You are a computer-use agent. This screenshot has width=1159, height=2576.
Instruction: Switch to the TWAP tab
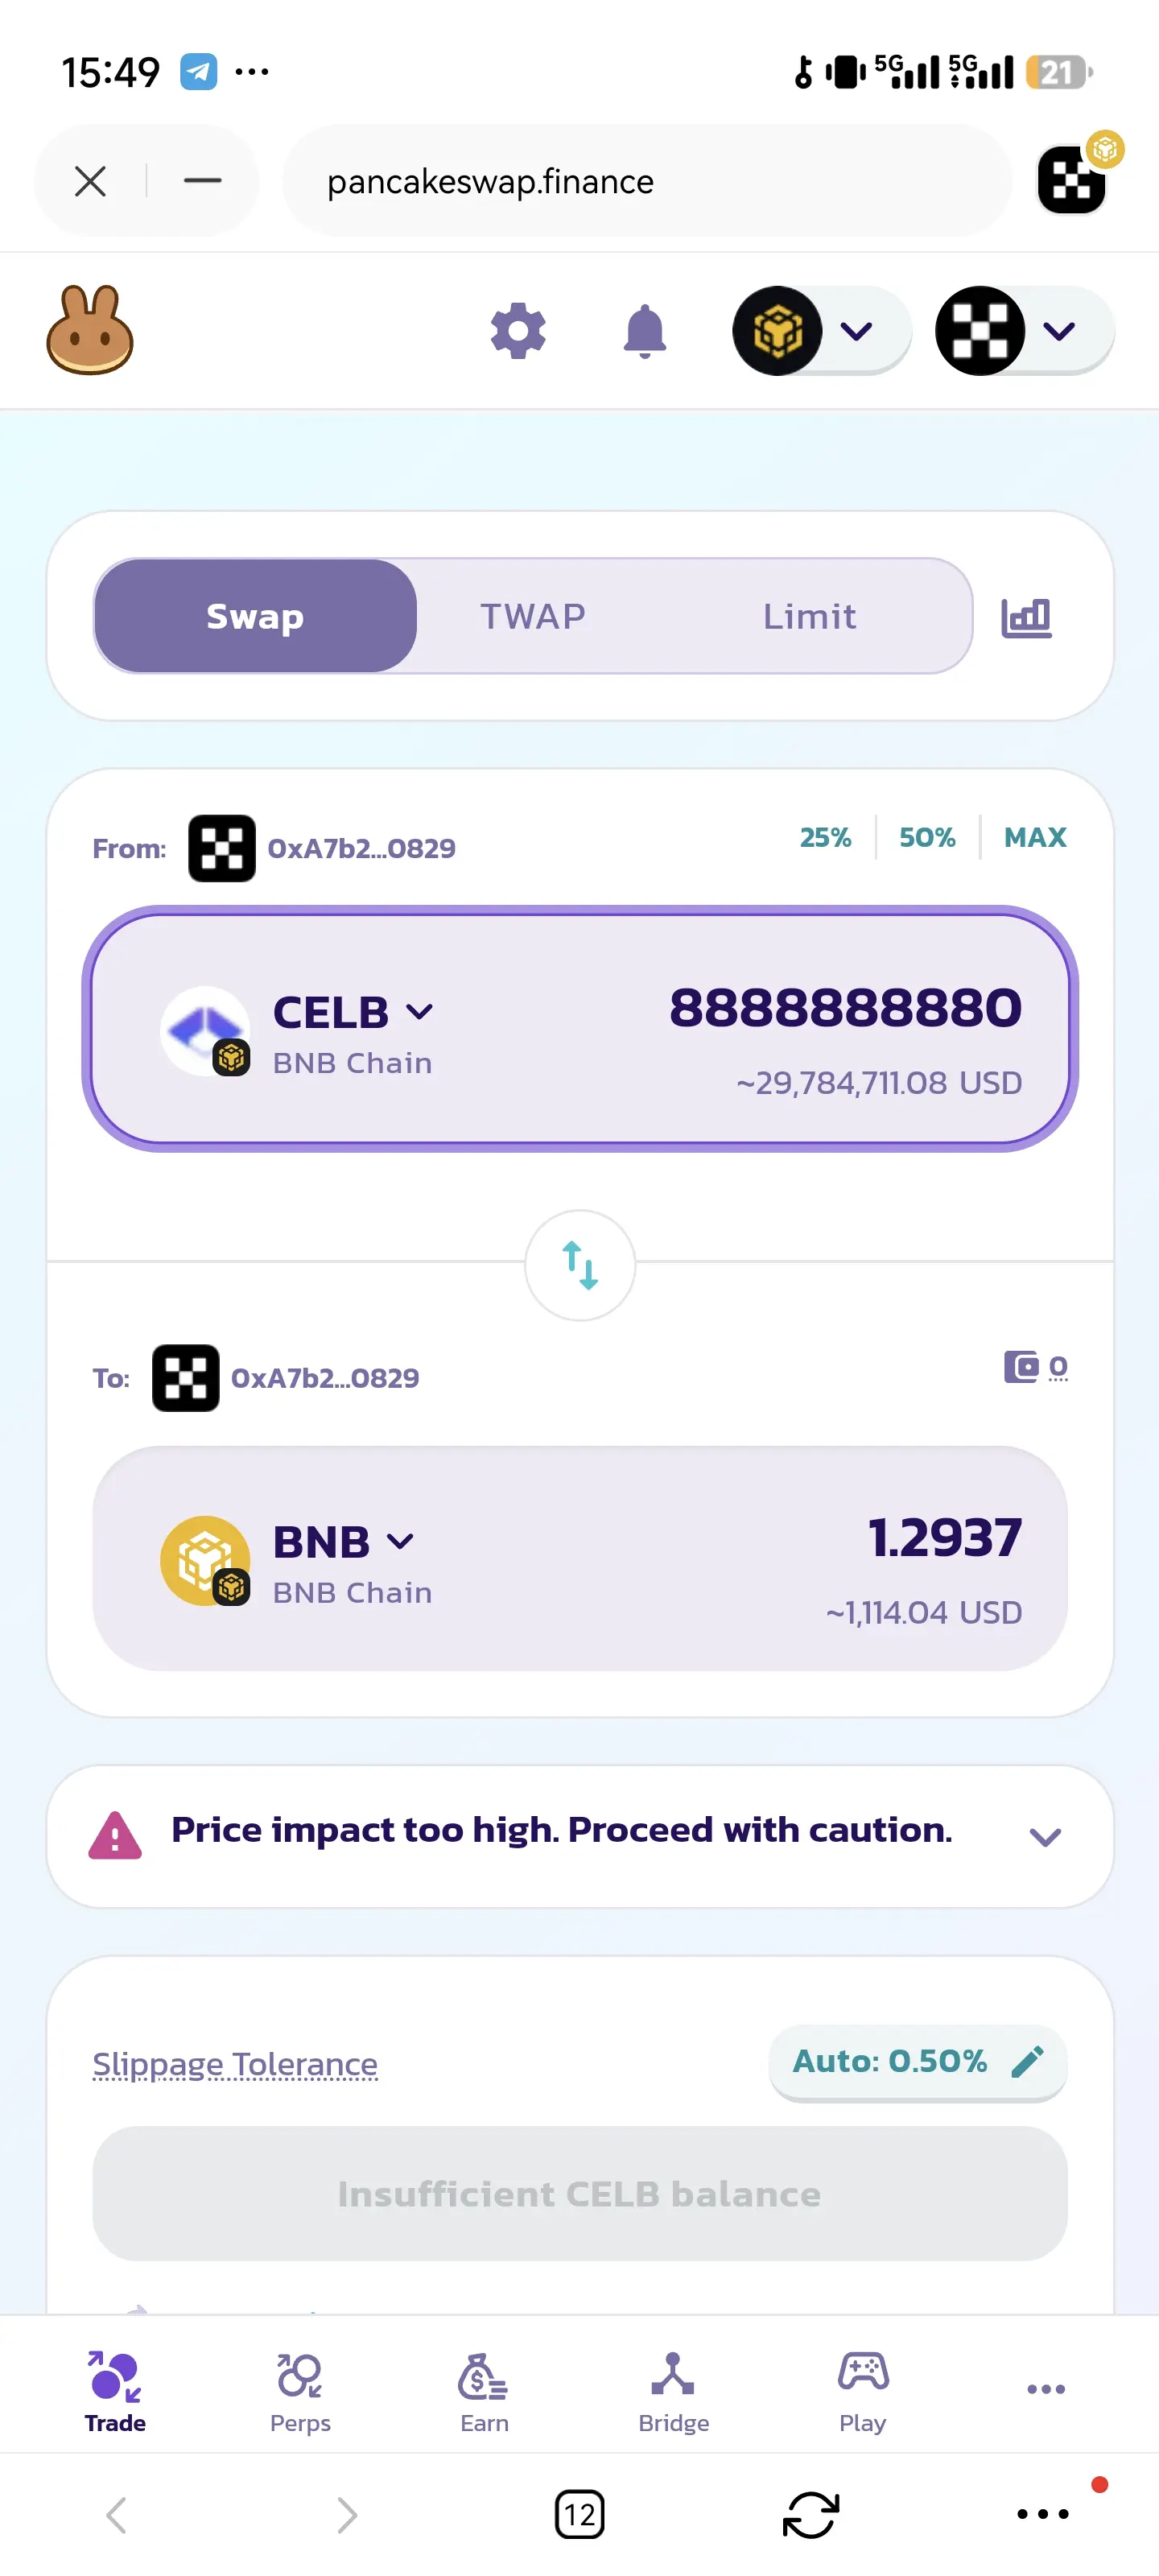pos(533,616)
